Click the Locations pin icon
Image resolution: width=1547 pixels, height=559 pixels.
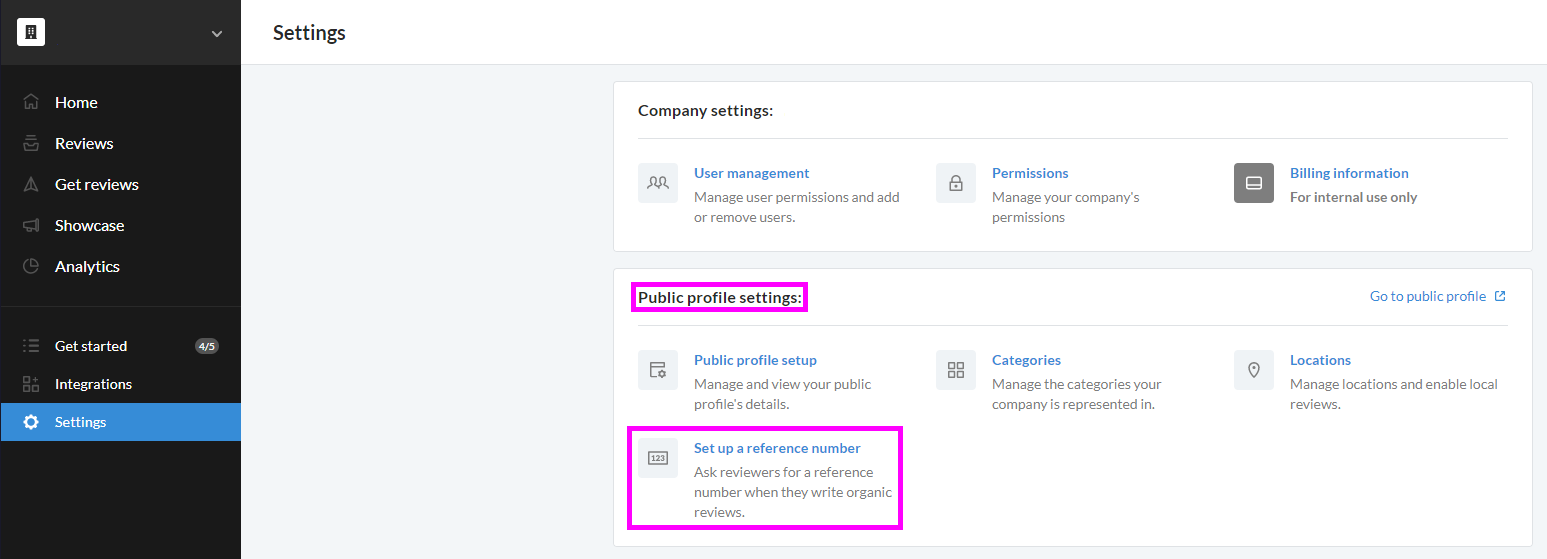(x=1254, y=370)
